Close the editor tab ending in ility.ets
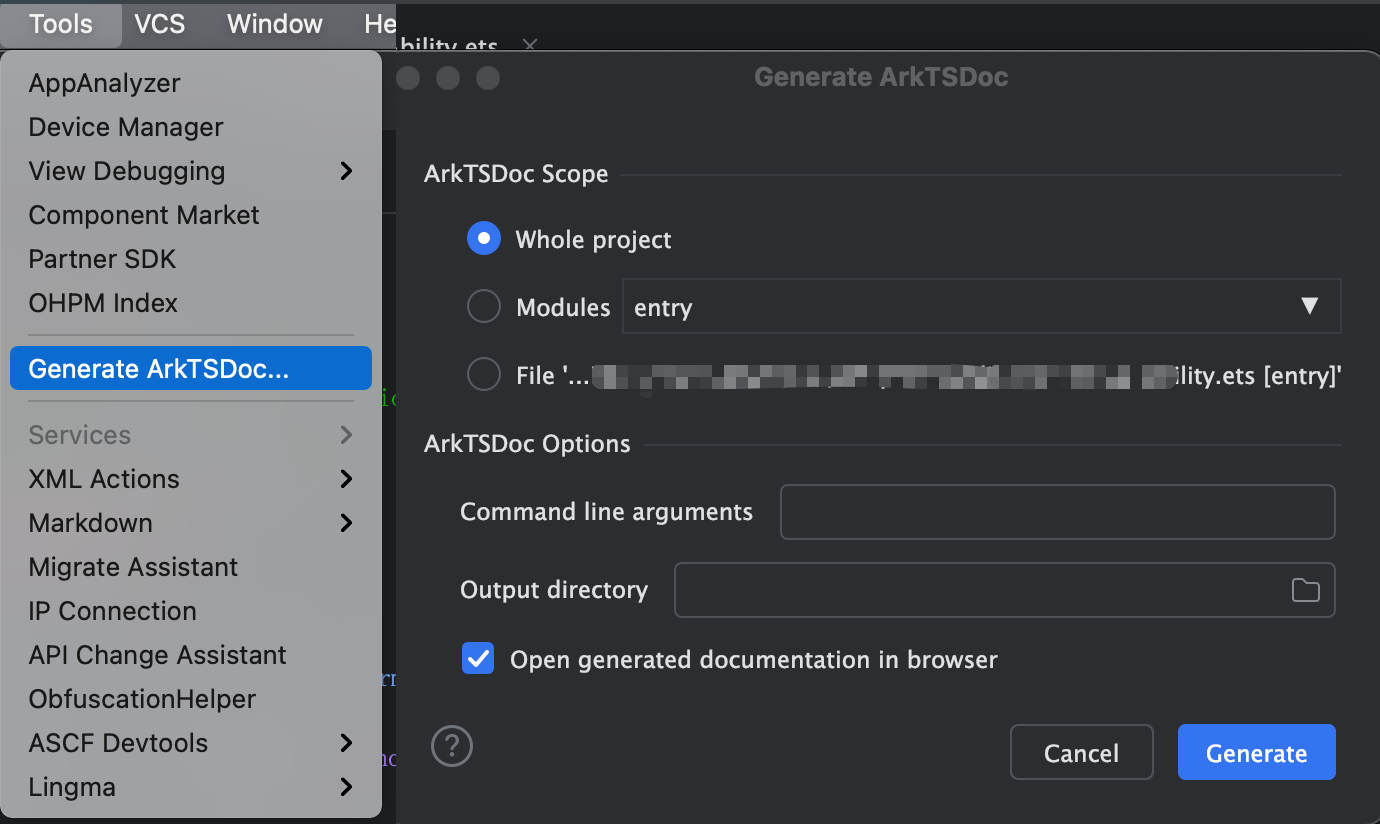This screenshot has width=1380, height=824. pos(530,45)
